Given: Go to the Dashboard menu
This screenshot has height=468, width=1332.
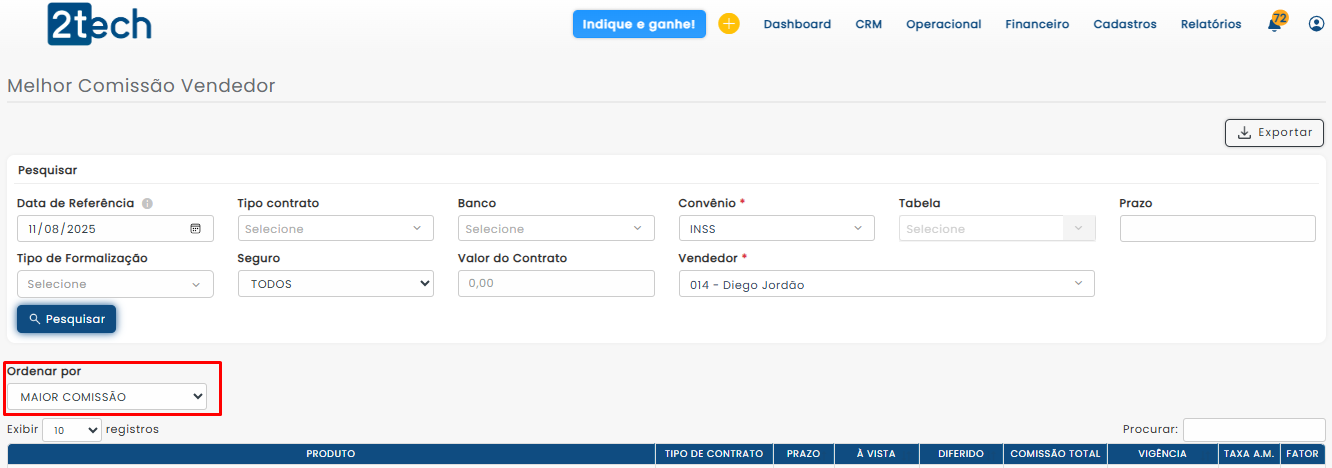Looking at the screenshot, I should (x=797, y=24).
